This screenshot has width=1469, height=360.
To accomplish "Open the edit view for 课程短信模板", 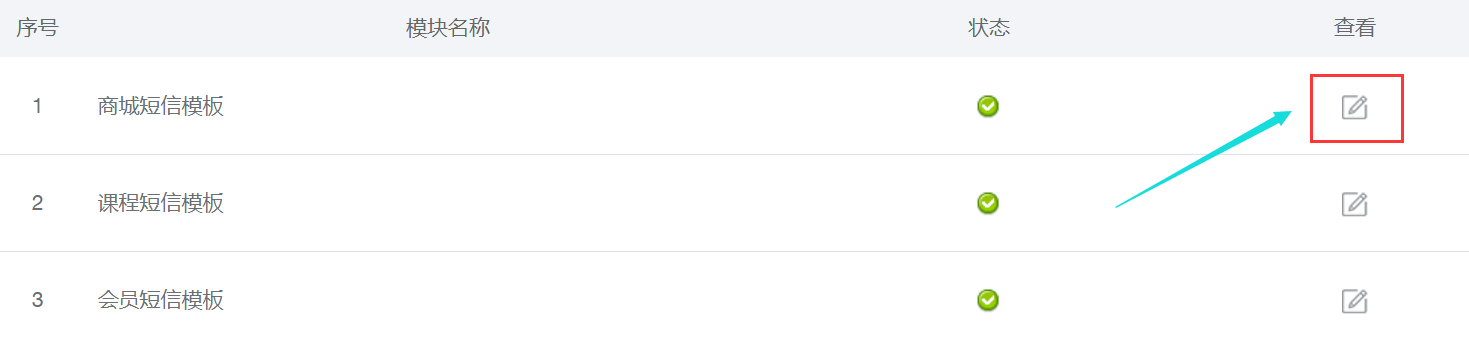I will coord(1354,204).
